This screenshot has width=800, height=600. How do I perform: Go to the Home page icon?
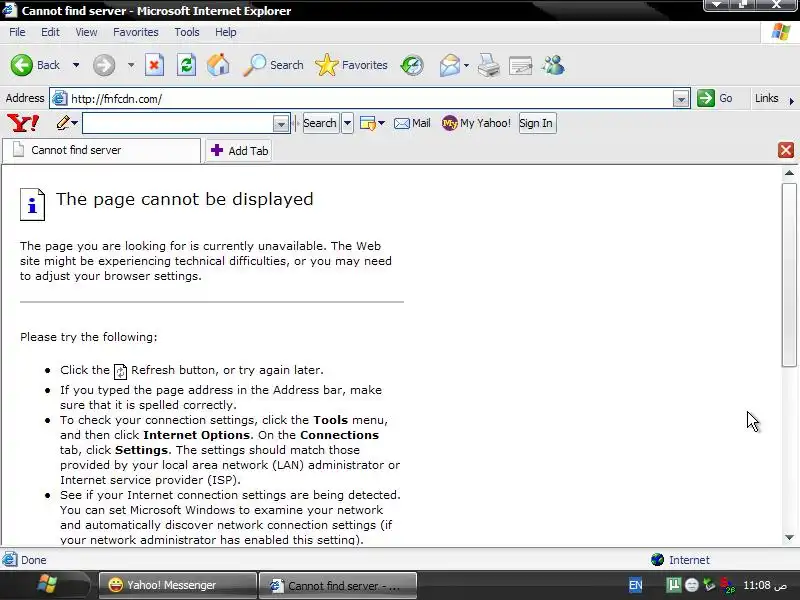click(x=218, y=65)
